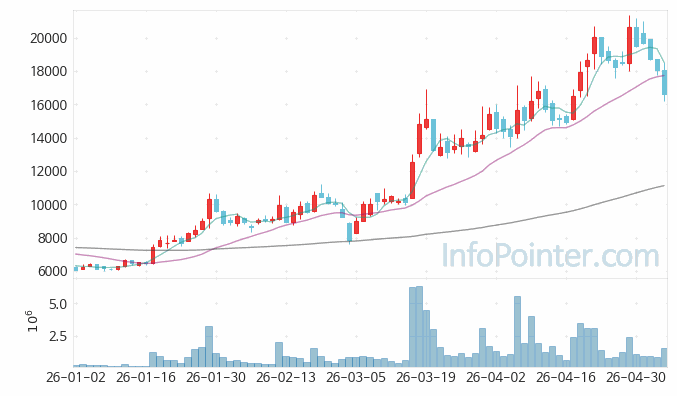Click the 20000 price axis label
This screenshot has height=396, width=677.
(x=48, y=38)
